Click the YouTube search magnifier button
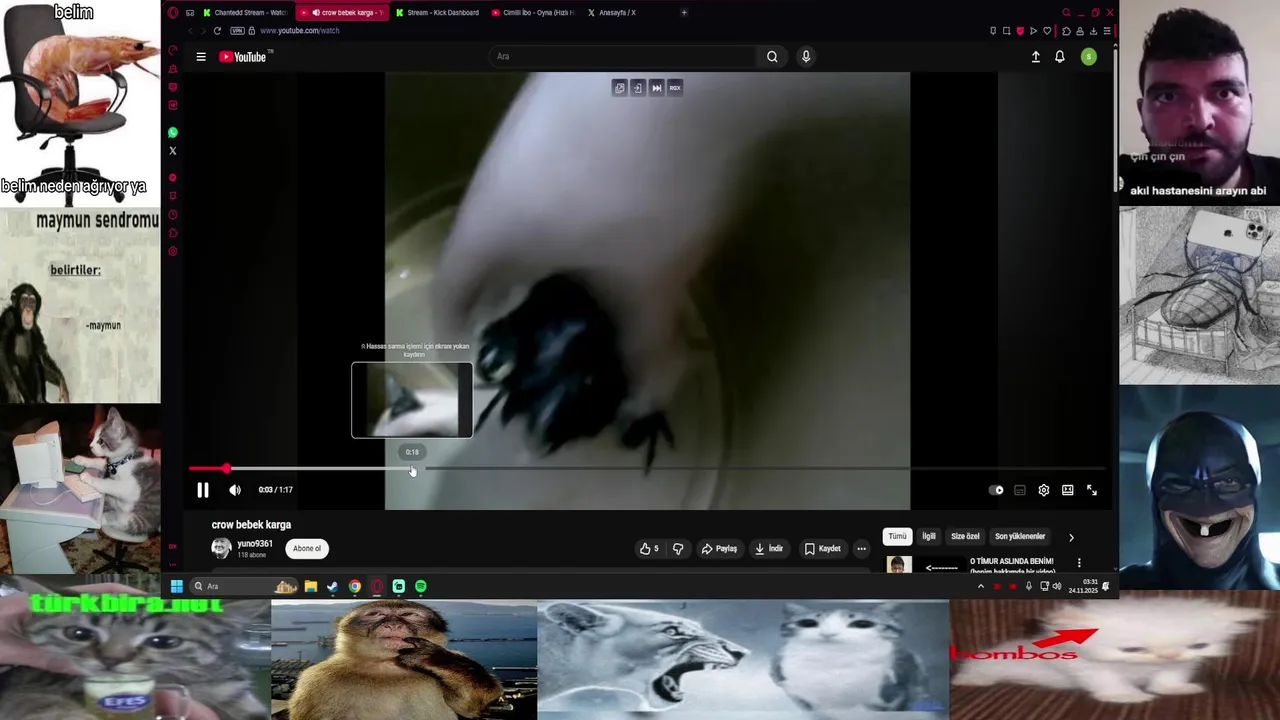 pos(772,57)
